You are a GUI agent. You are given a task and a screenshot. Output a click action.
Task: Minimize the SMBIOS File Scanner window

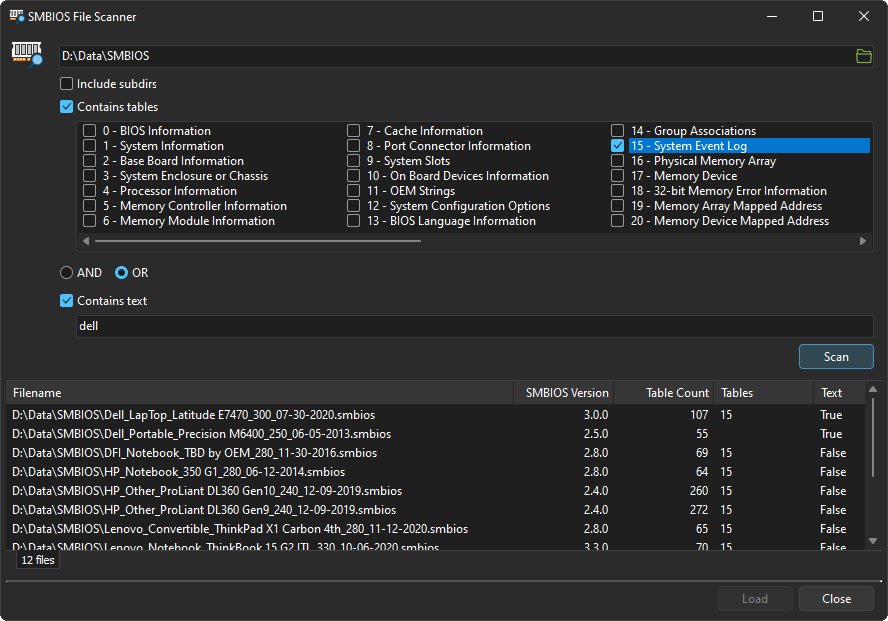[772, 16]
